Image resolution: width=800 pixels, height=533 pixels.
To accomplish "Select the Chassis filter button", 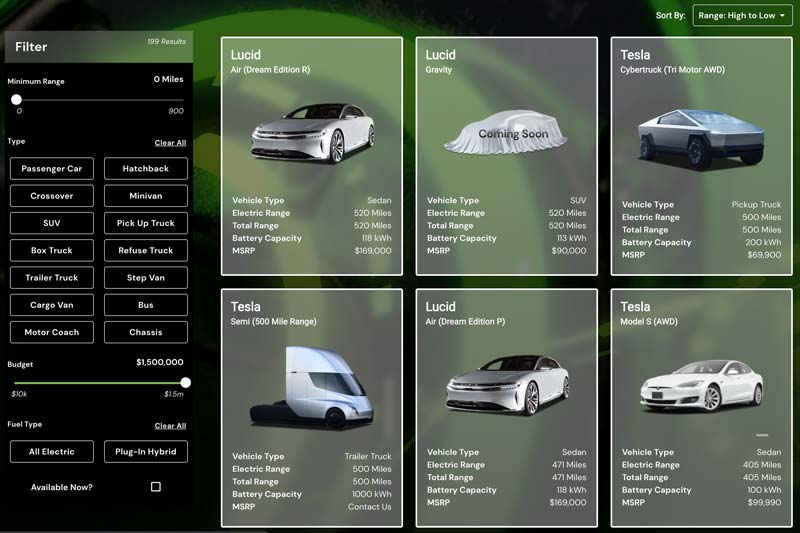I will [x=145, y=332].
